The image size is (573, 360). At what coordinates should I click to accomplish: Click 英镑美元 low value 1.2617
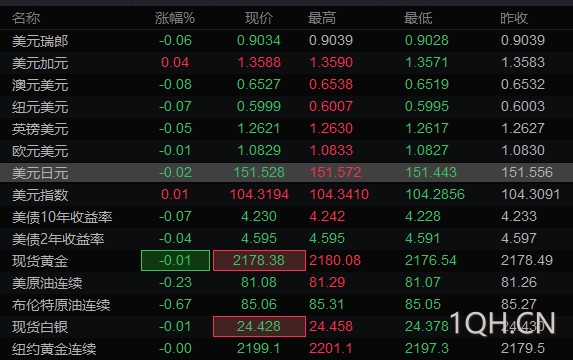[x=427, y=128]
